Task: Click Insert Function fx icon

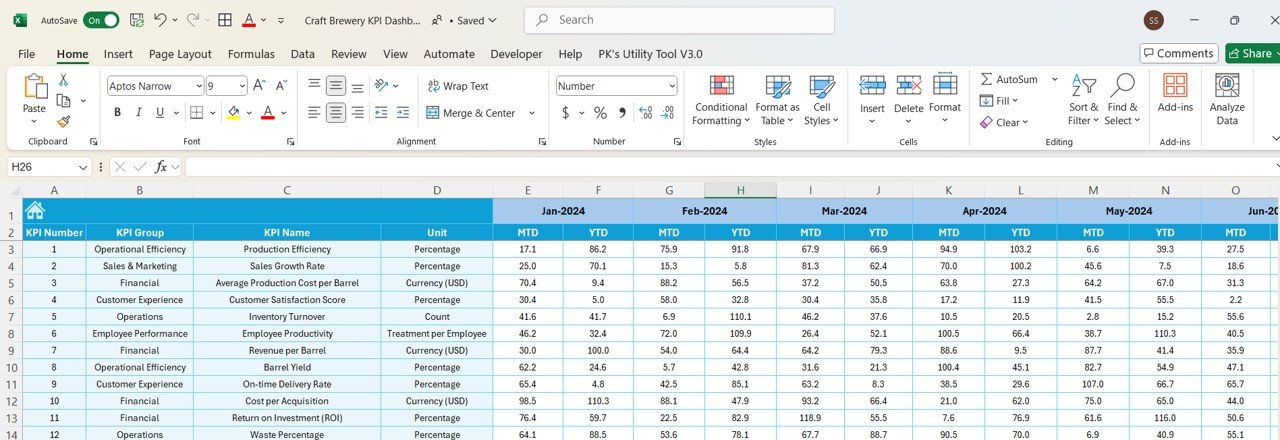Action: click(161, 167)
